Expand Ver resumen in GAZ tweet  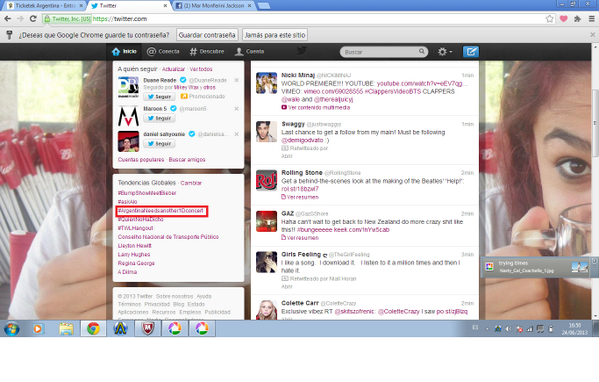[x=300, y=238]
